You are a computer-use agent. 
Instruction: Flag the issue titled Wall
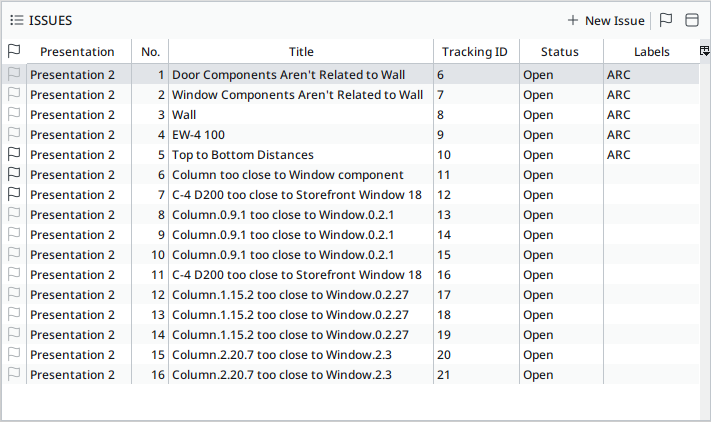(14, 115)
